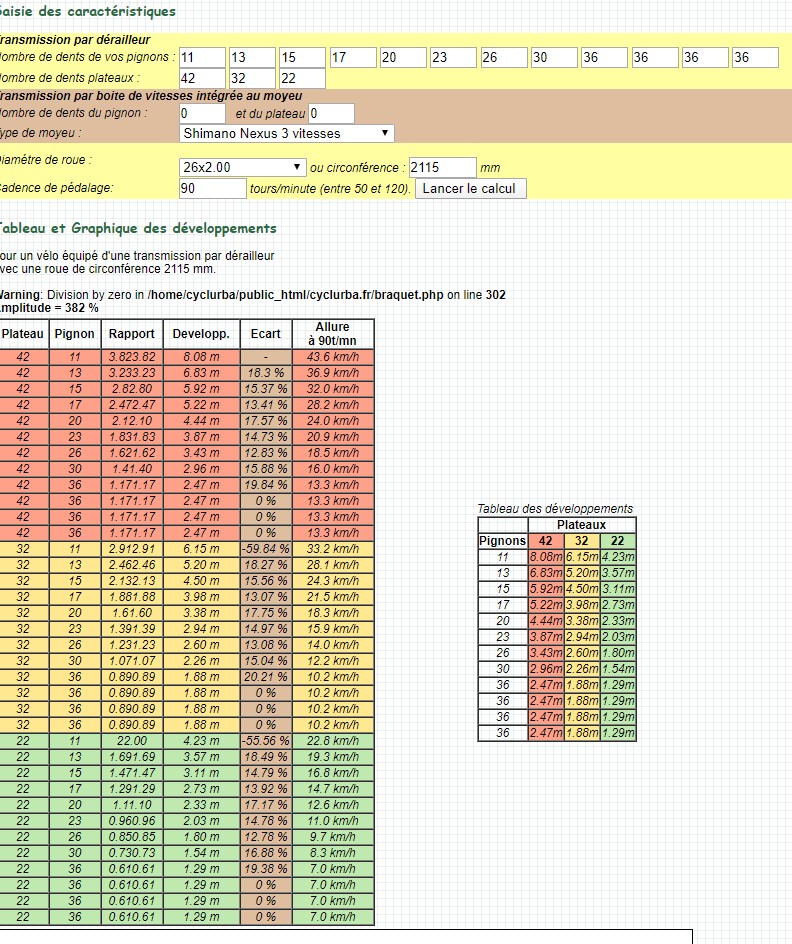792x944 pixels.
Task: Select the pignon input containing 15
Action: click(303, 58)
